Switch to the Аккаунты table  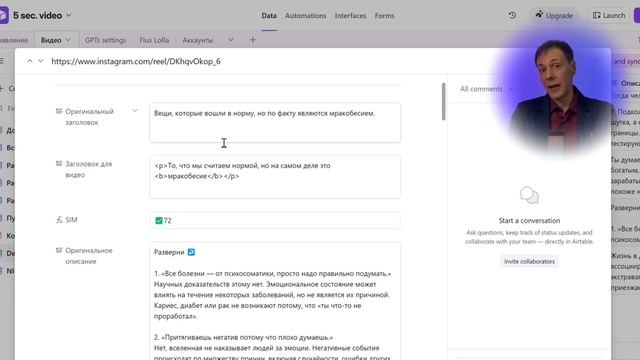[198, 40]
